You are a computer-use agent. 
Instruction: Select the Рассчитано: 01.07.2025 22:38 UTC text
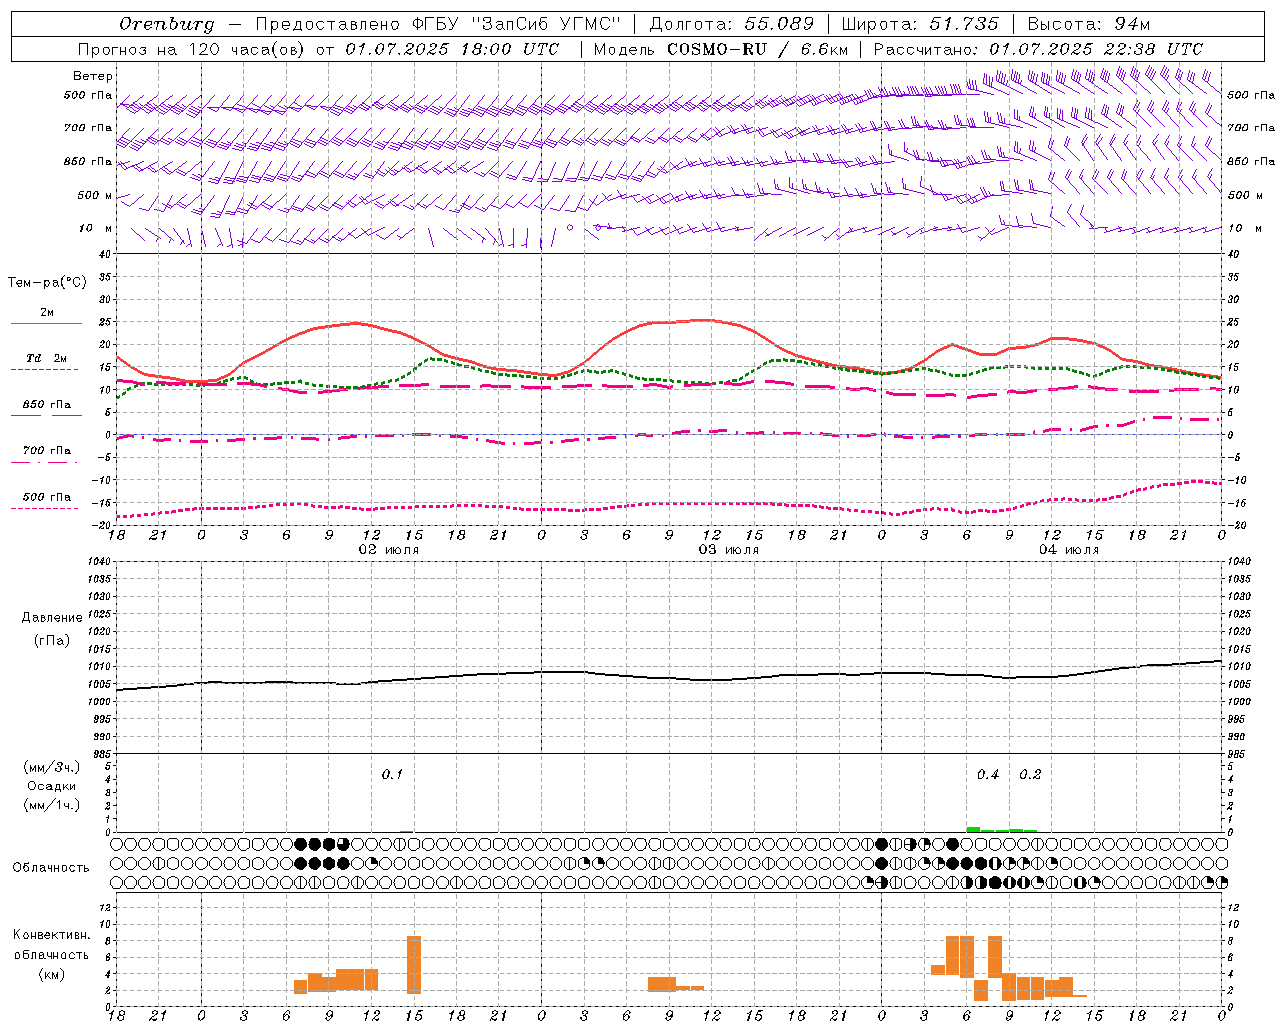click(x=1038, y=49)
